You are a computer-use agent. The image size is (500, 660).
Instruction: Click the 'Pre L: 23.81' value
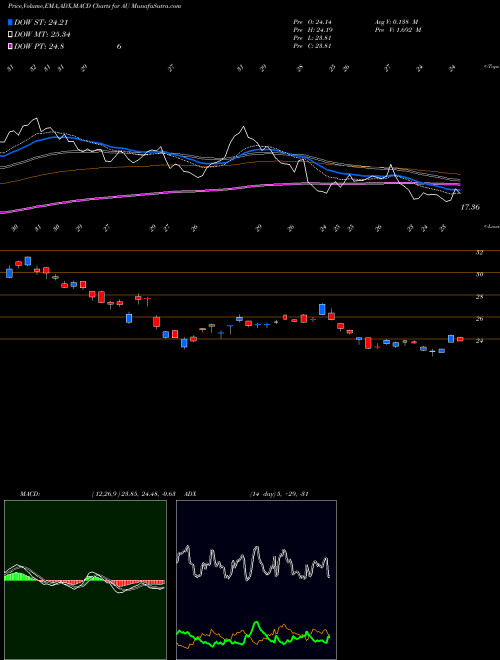[312, 38]
